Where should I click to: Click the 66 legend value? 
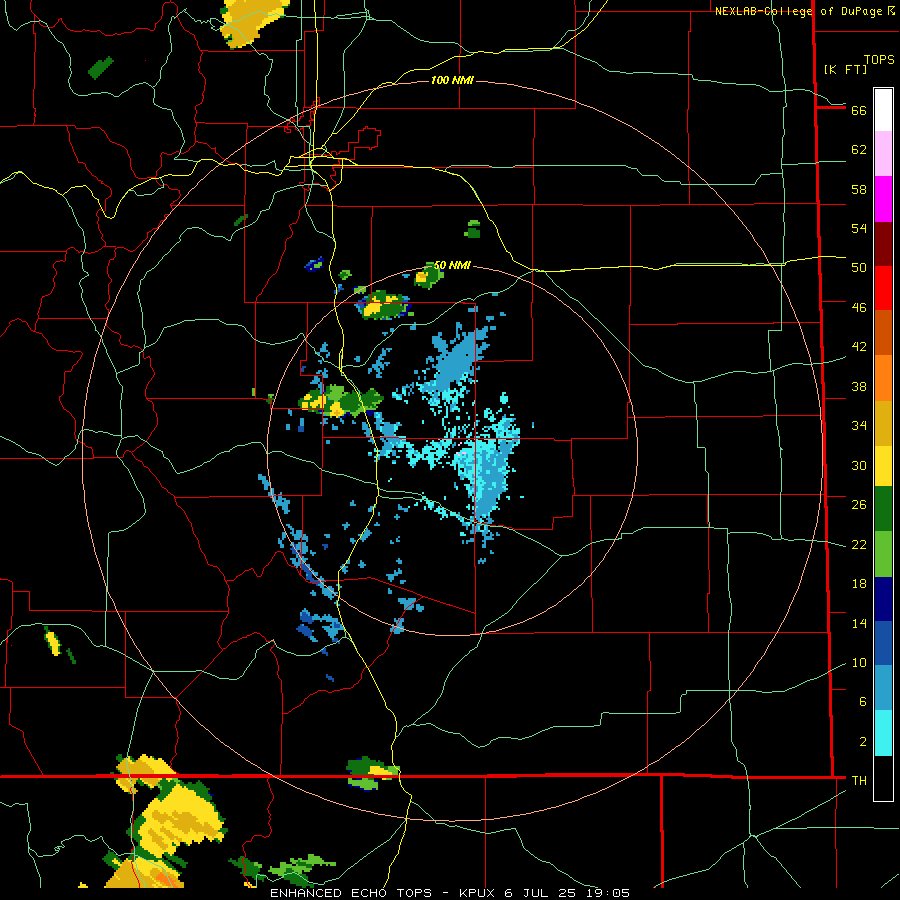tap(859, 110)
